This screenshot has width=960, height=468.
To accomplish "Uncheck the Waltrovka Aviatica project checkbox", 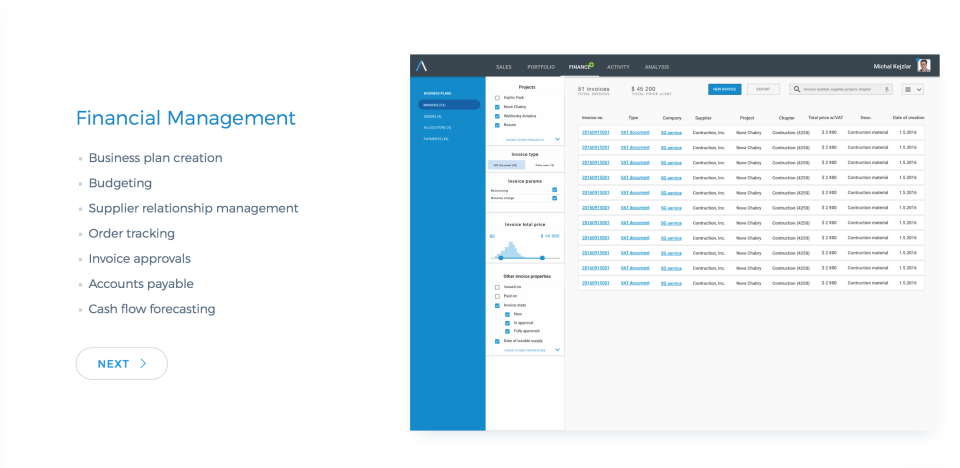I will click(497, 116).
